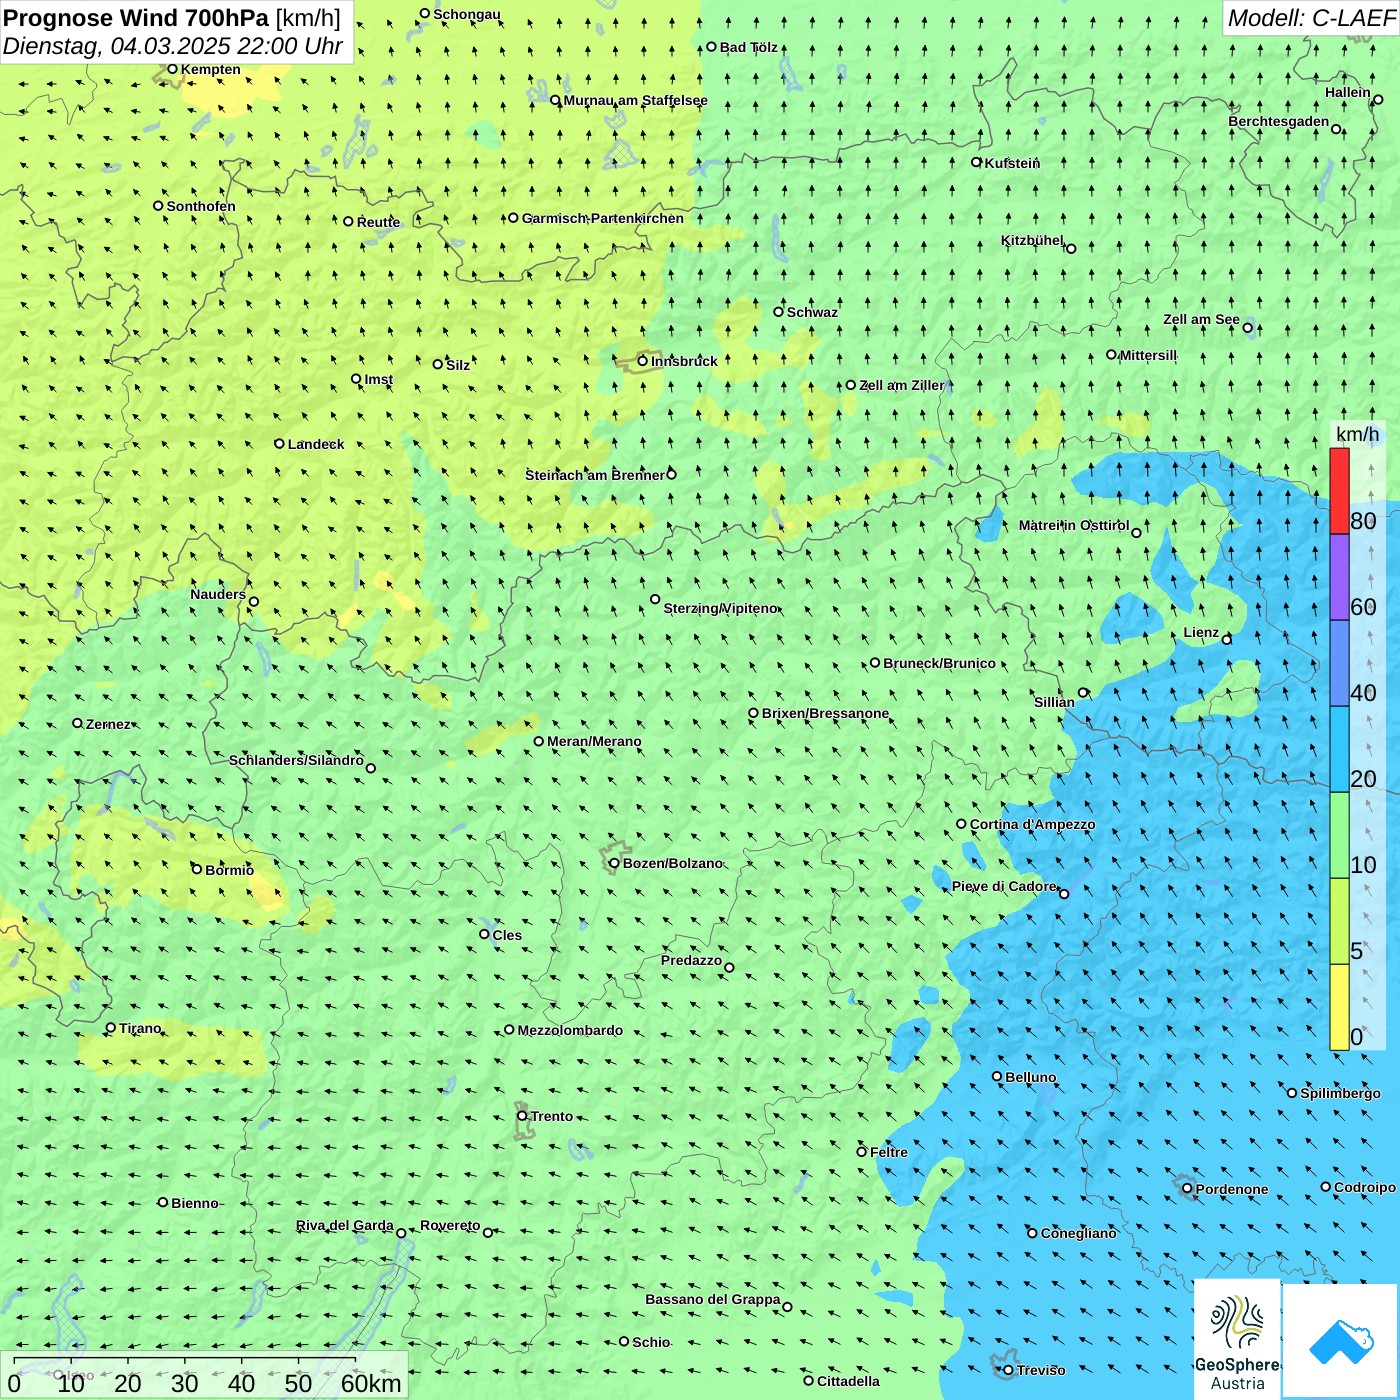Click the 'Conegliano' label
The width and height of the screenshot is (1400, 1400).
(1078, 1233)
